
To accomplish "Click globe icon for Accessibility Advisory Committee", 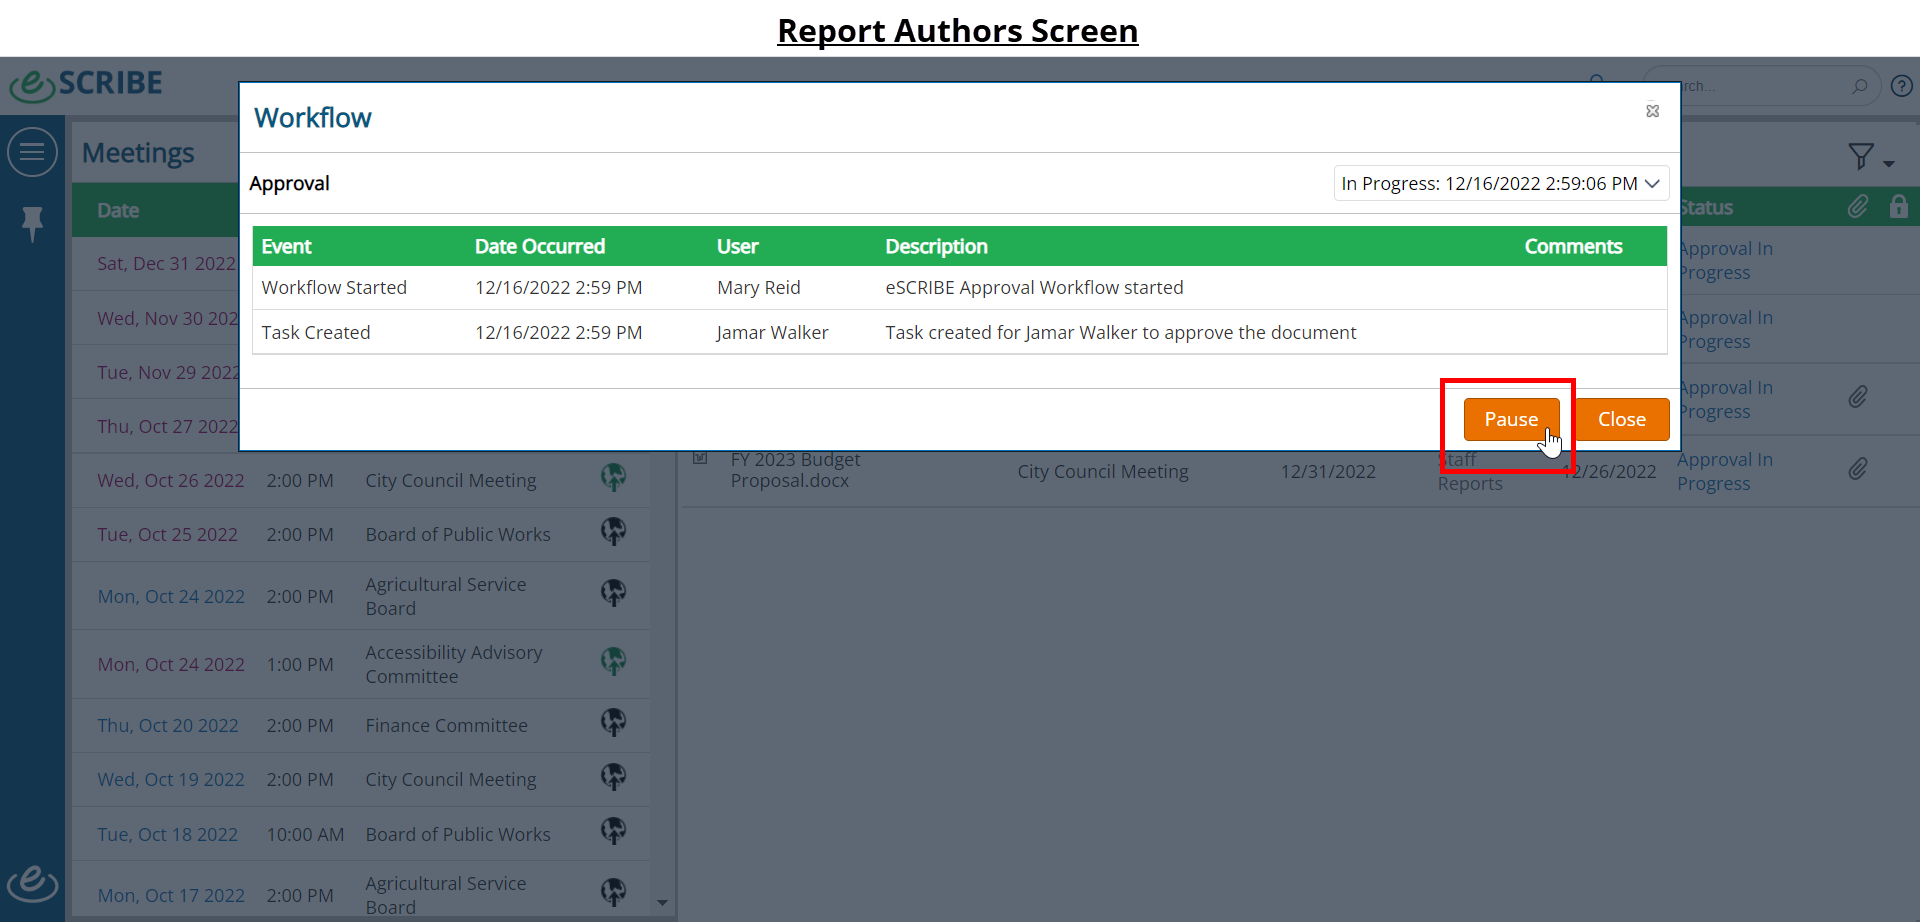I will (613, 661).
